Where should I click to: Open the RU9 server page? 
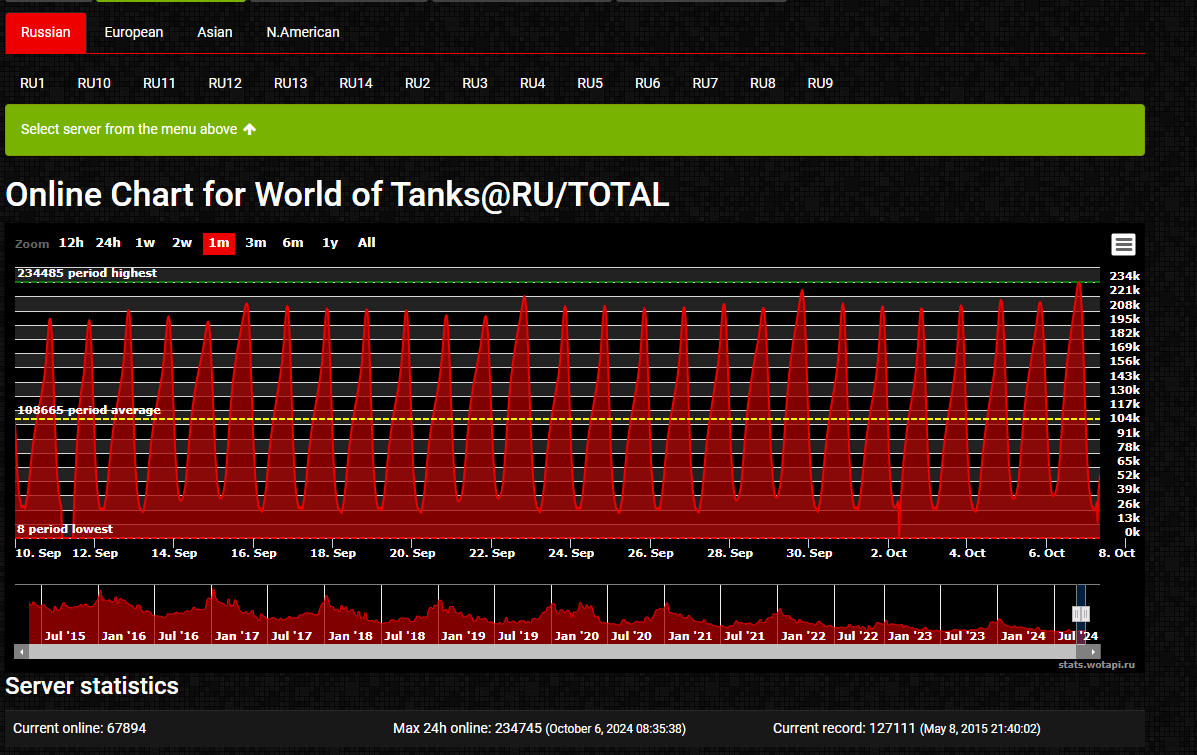[820, 83]
